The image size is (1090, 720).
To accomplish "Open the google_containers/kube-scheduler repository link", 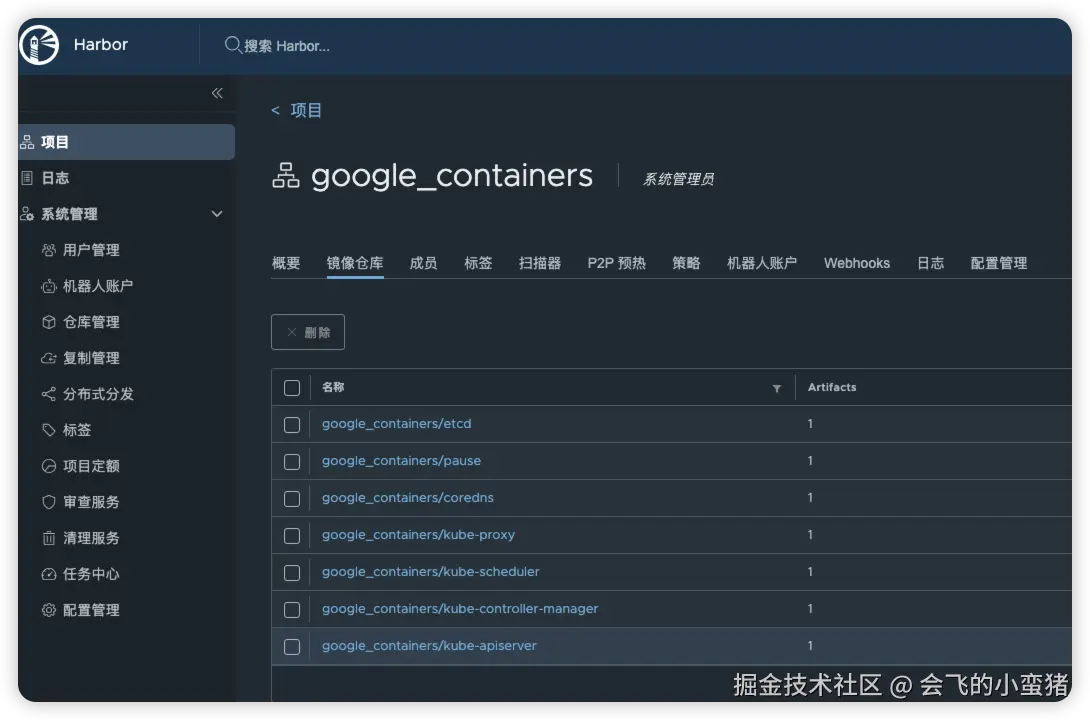I will pyautogui.click(x=430, y=571).
